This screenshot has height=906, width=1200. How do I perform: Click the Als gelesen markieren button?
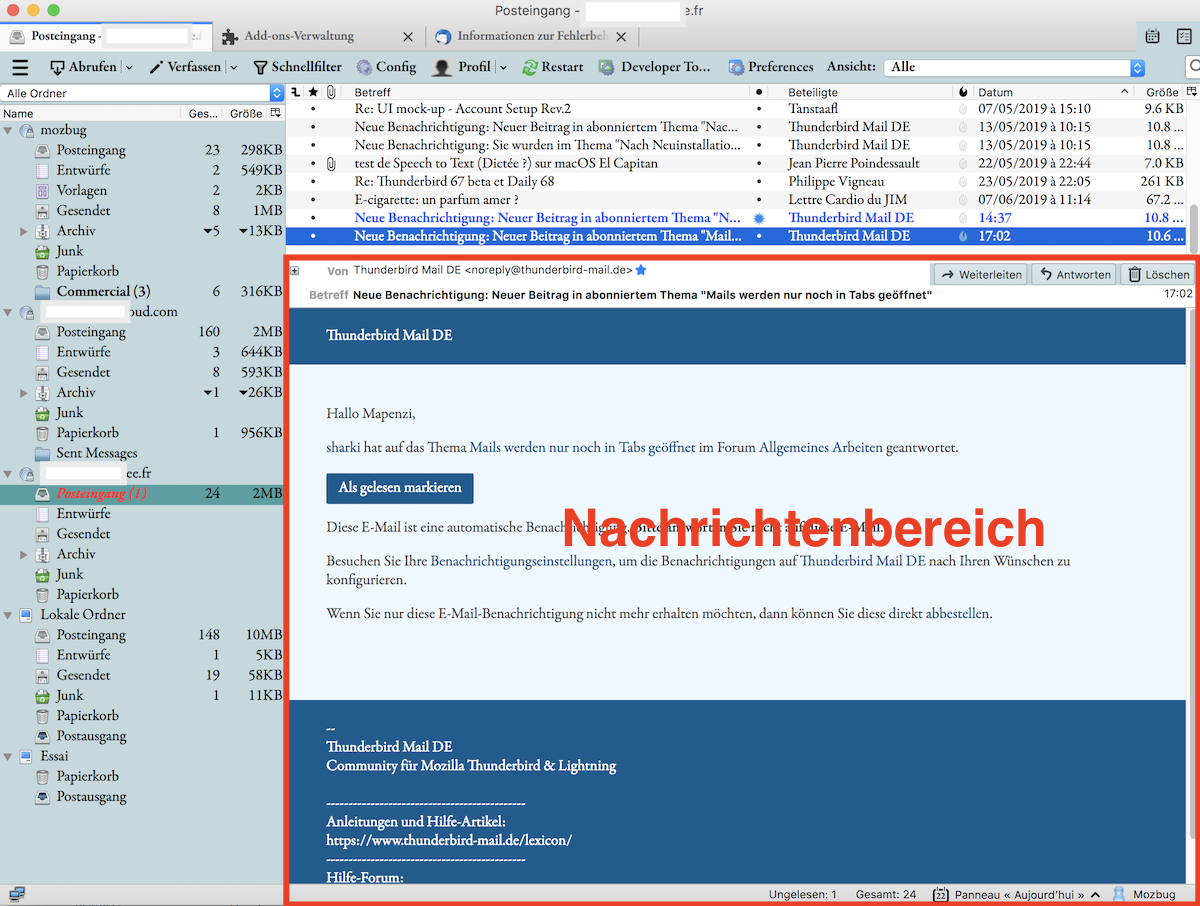(399, 488)
